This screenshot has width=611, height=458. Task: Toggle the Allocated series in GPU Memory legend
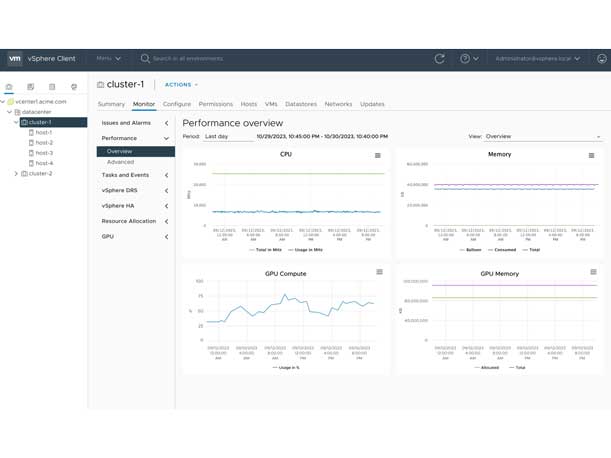[489, 367]
